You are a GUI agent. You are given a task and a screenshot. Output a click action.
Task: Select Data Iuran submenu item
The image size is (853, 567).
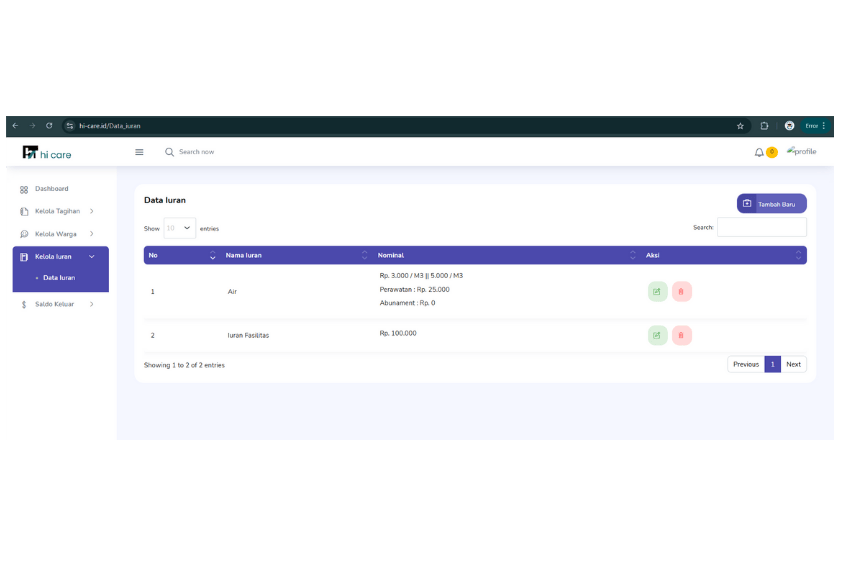[x=59, y=278]
